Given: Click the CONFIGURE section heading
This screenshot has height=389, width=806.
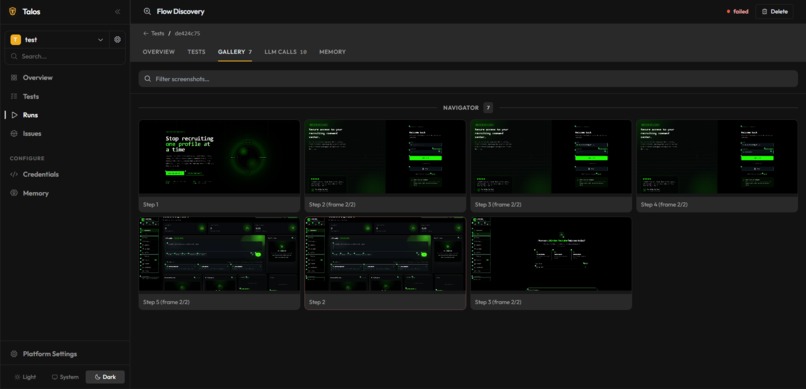Looking at the screenshot, I should [x=27, y=158].
